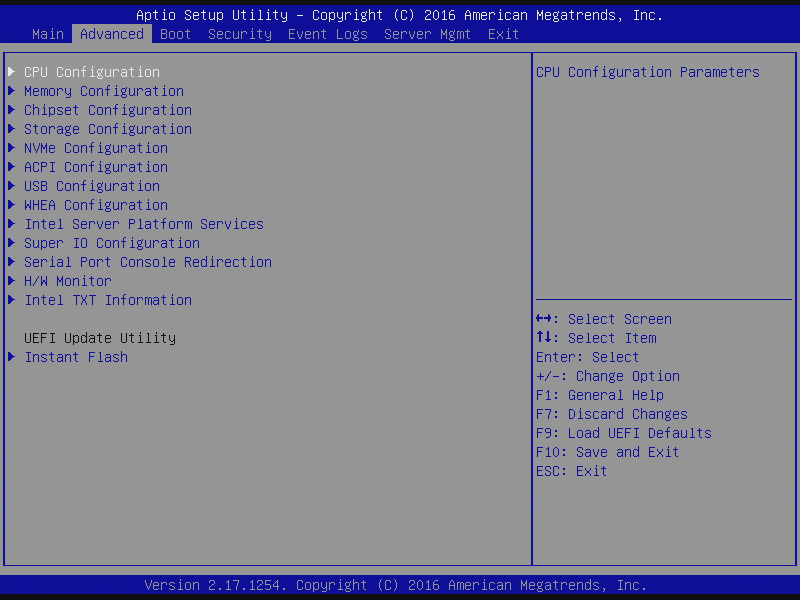Open Memory Configuration submenu
800x600 pixels.
click(104, 91)
